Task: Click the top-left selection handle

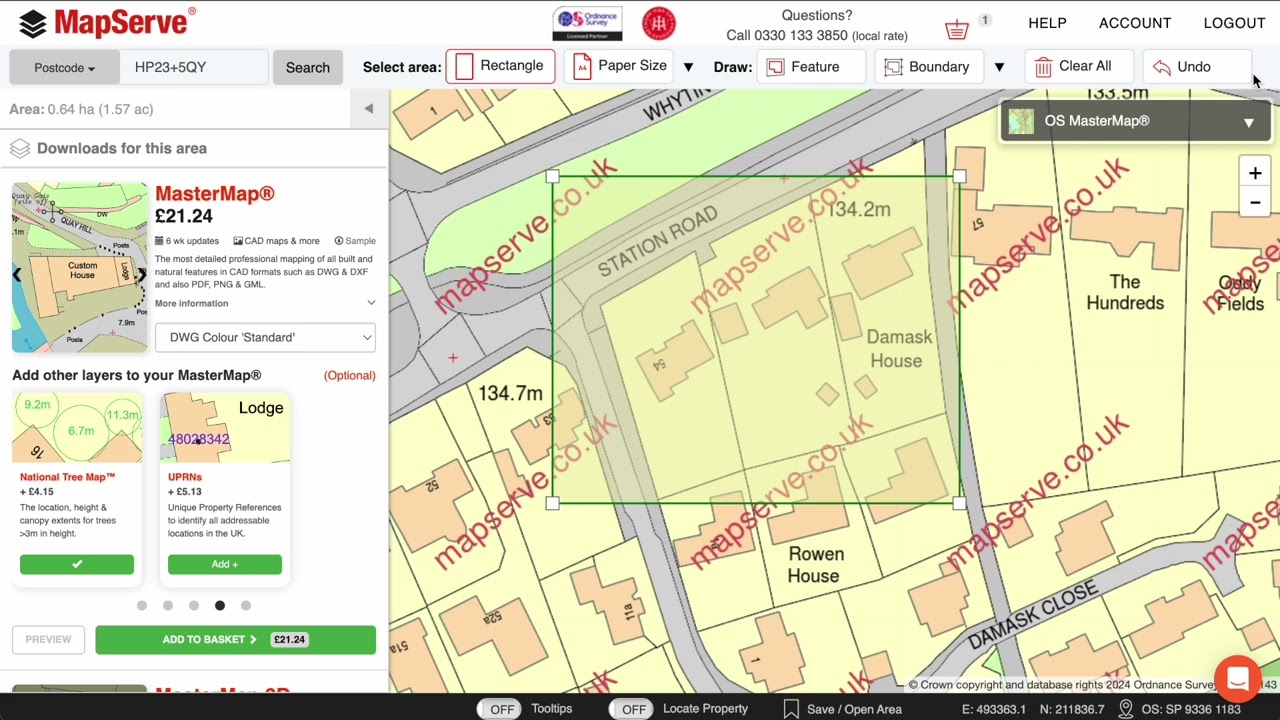Action: 553,177
